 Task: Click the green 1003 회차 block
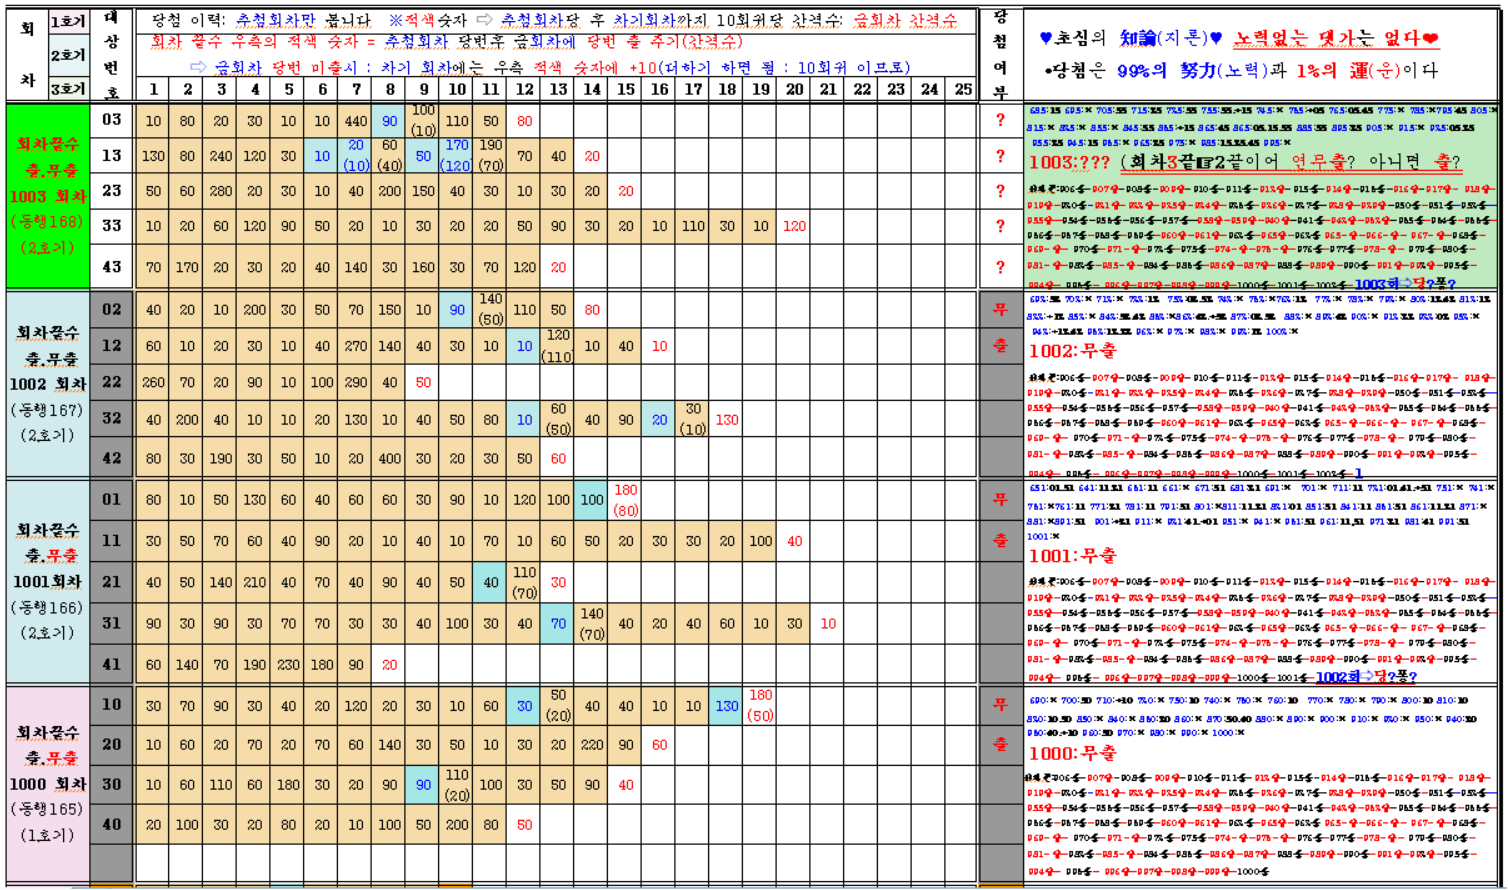tap(46, 196)
